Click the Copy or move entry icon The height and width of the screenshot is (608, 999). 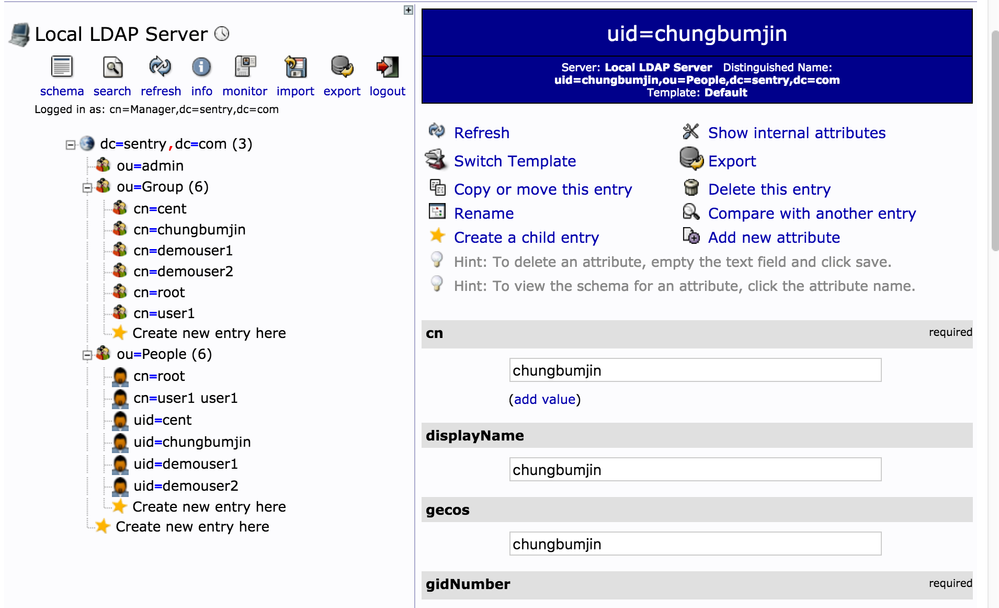click(437, 187)
